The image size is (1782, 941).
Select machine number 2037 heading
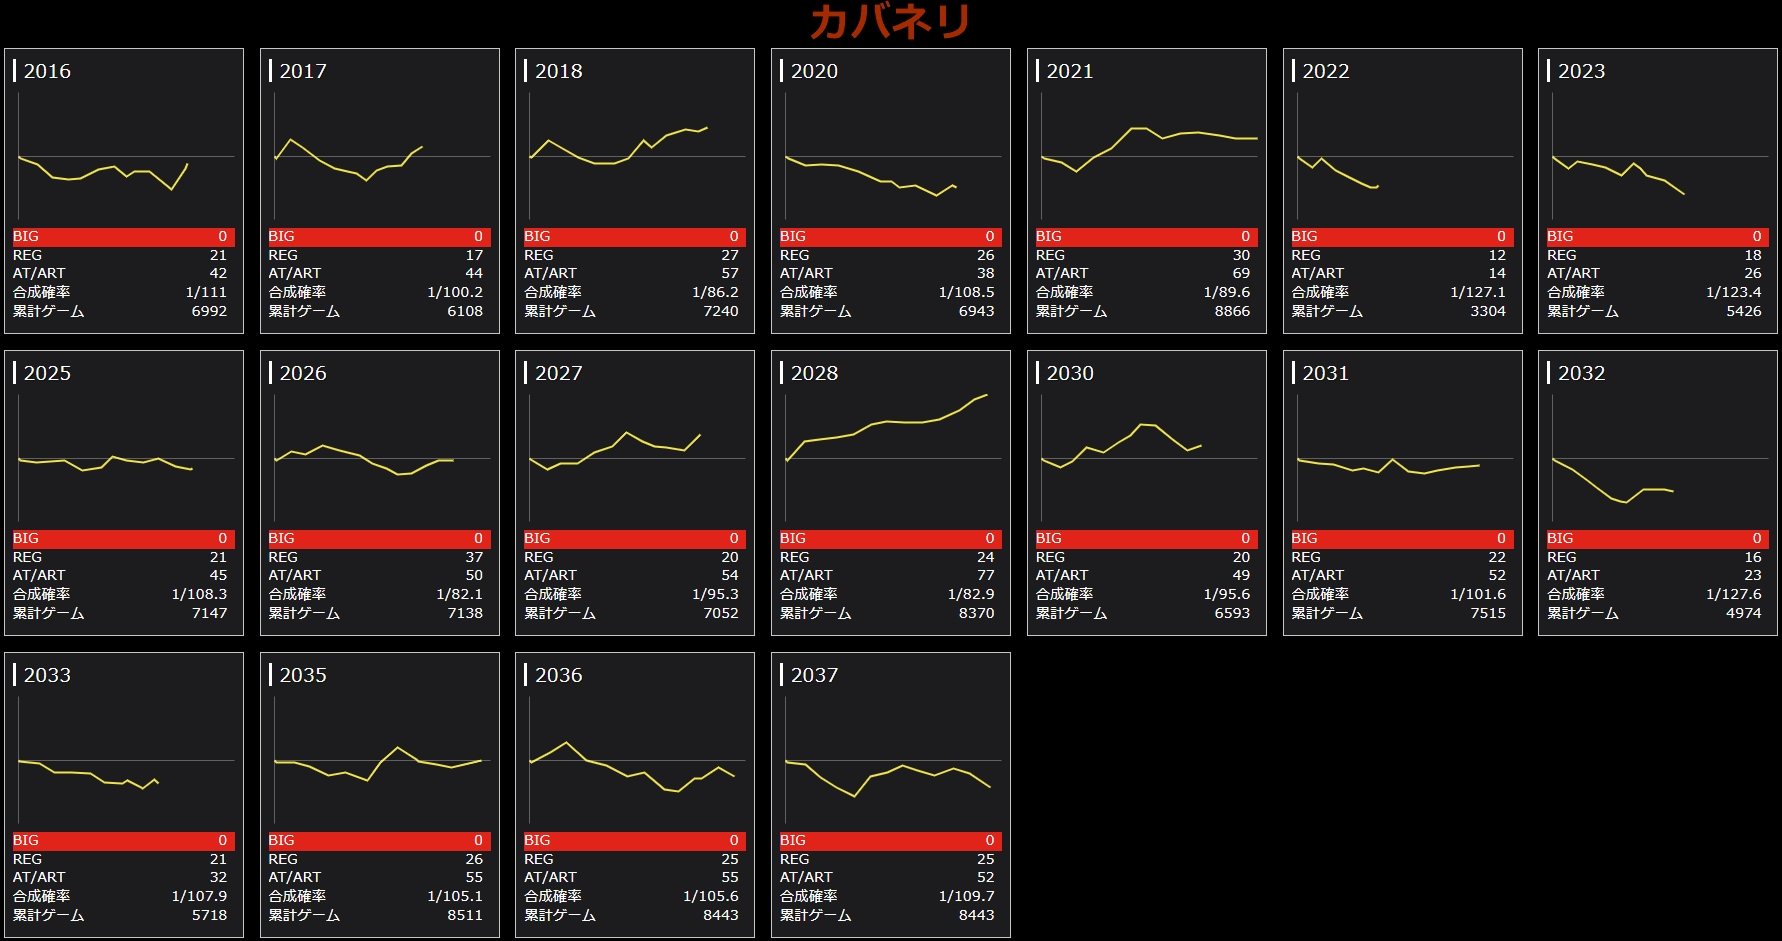814,675
